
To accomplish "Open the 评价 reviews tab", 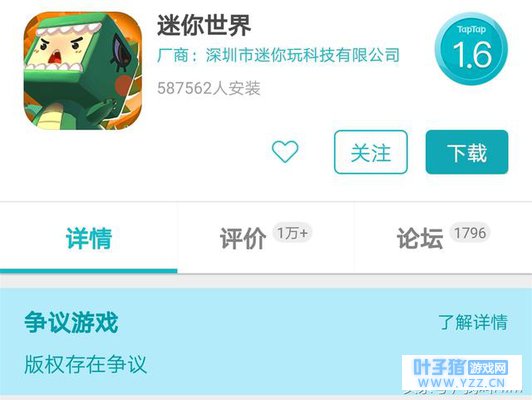I will point(243,239).
